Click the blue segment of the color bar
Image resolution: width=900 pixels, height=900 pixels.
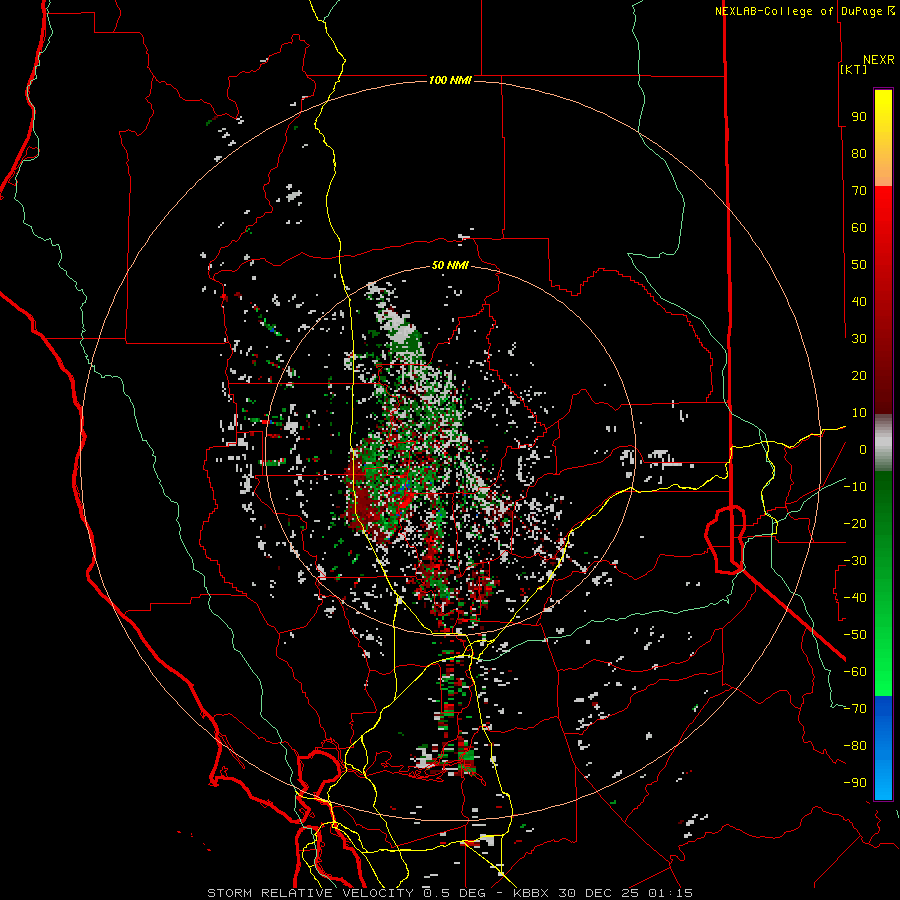(883, 747)
